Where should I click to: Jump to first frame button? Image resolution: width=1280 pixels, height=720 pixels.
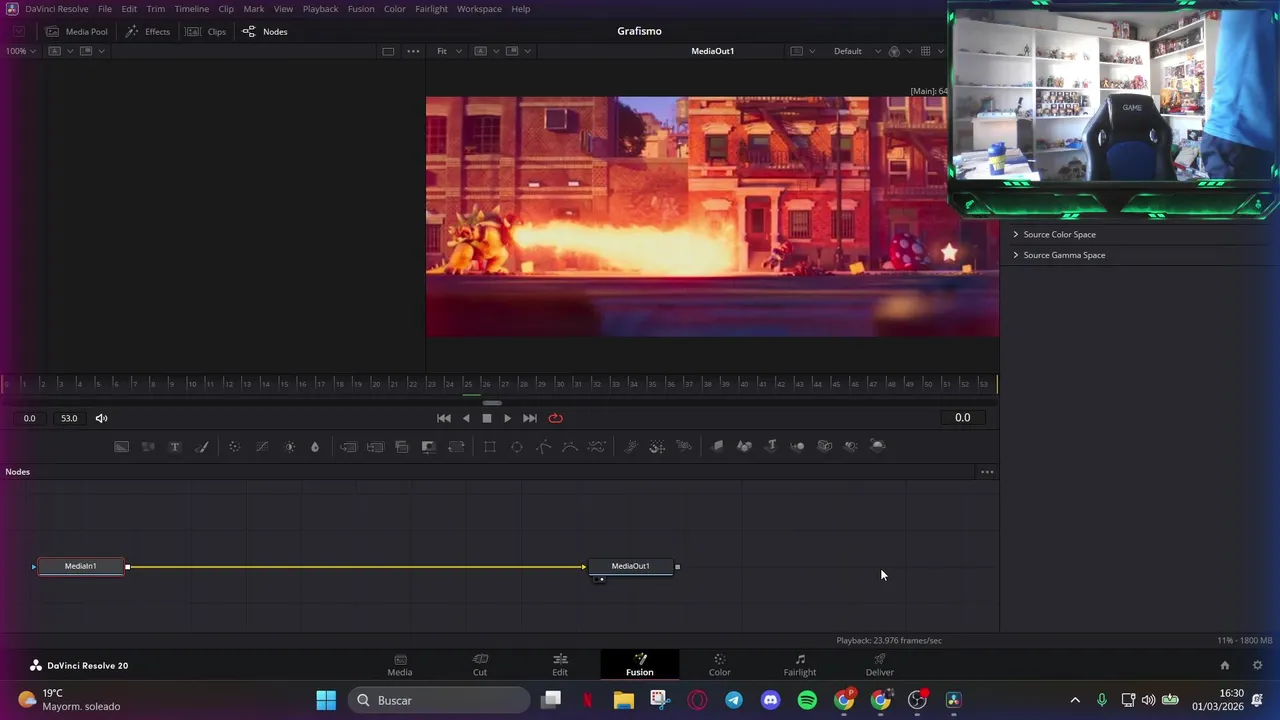444,418
